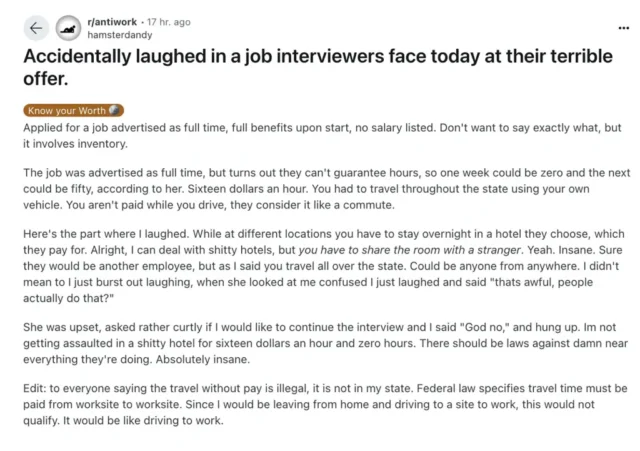Click the first paragraph about applying

pos(320,135)
